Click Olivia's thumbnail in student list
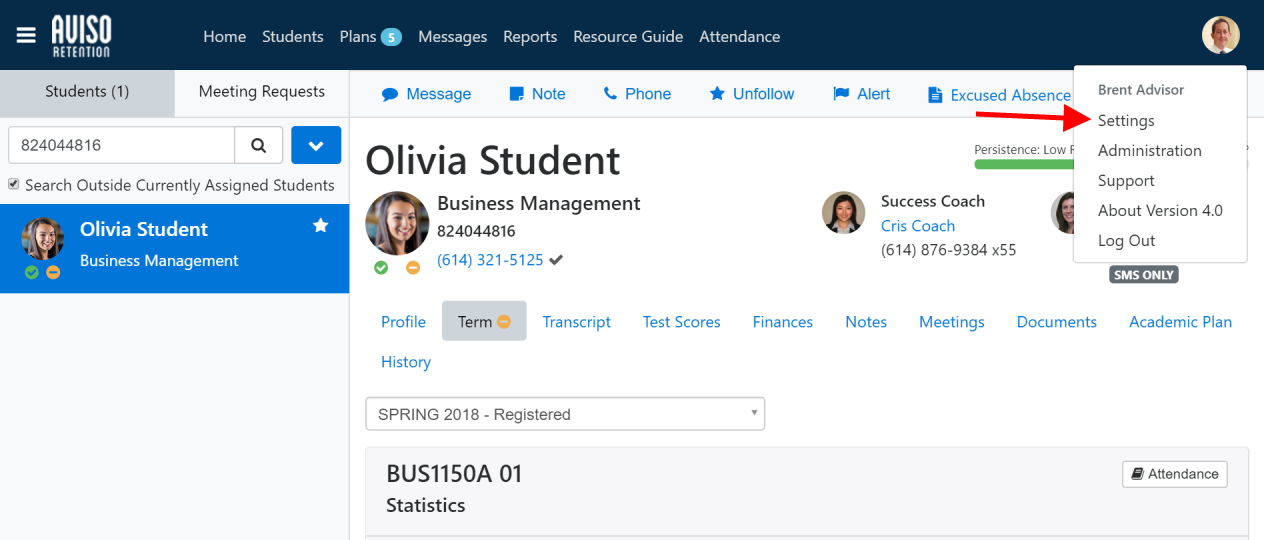Image resolution: width=1264 pixels, height=540 pixels. pos(43,238)
